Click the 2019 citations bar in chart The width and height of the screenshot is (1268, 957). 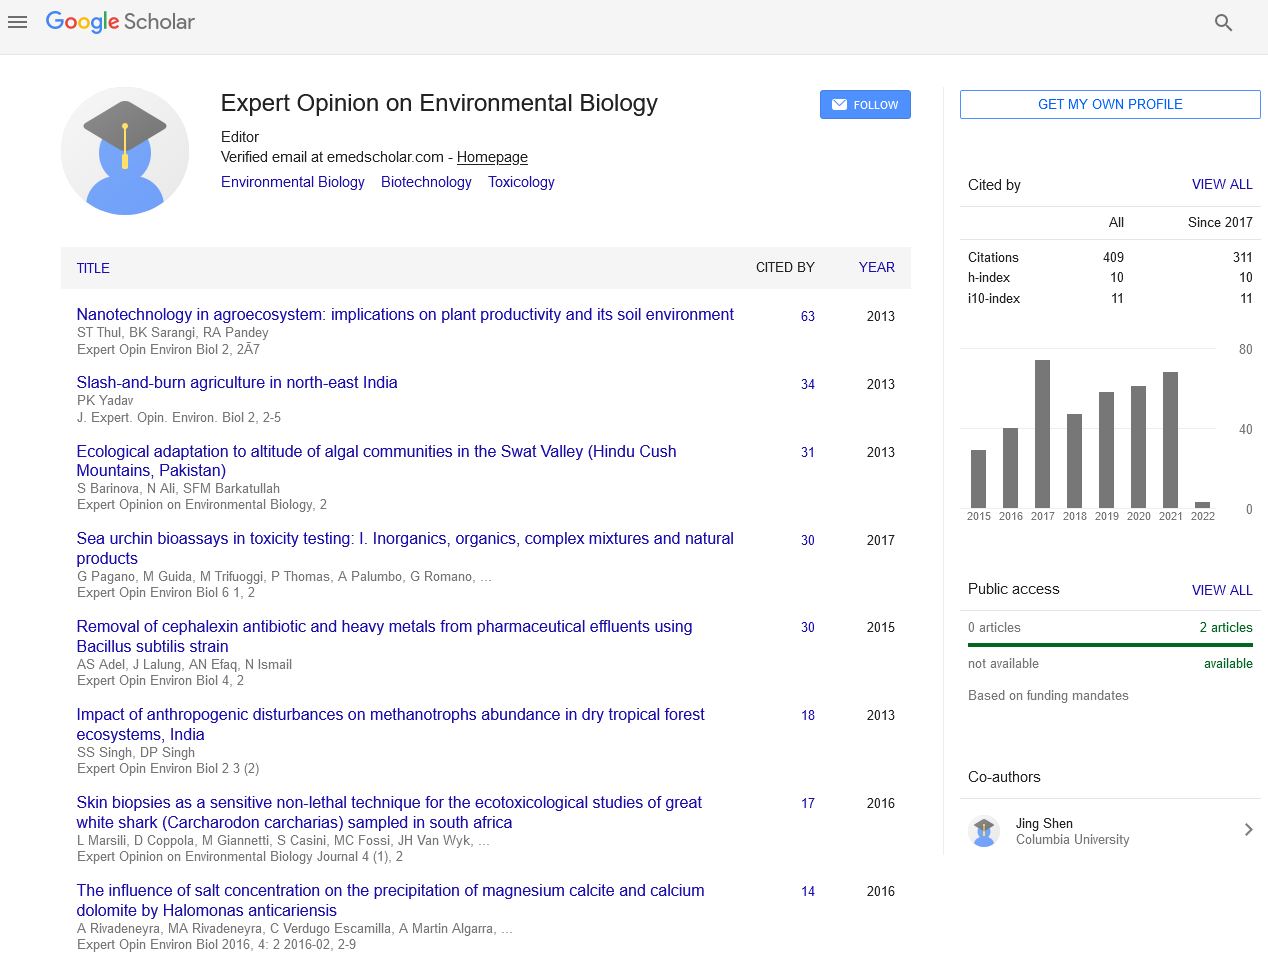pos(1106,450)
